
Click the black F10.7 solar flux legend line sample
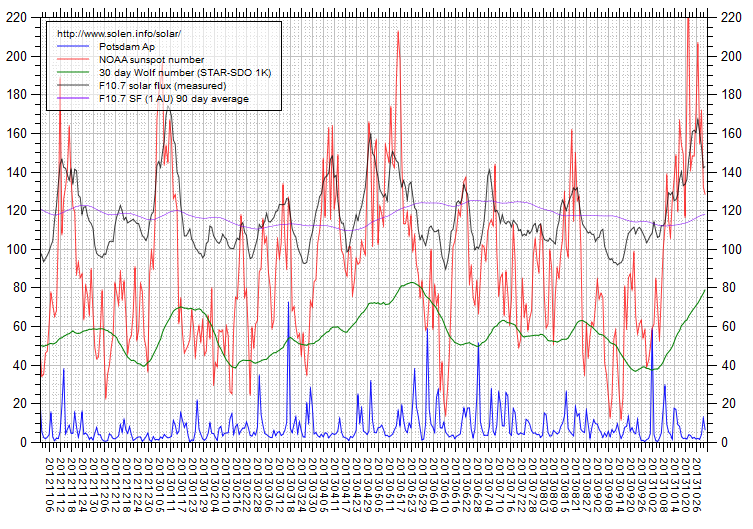(x=73, y=85)
